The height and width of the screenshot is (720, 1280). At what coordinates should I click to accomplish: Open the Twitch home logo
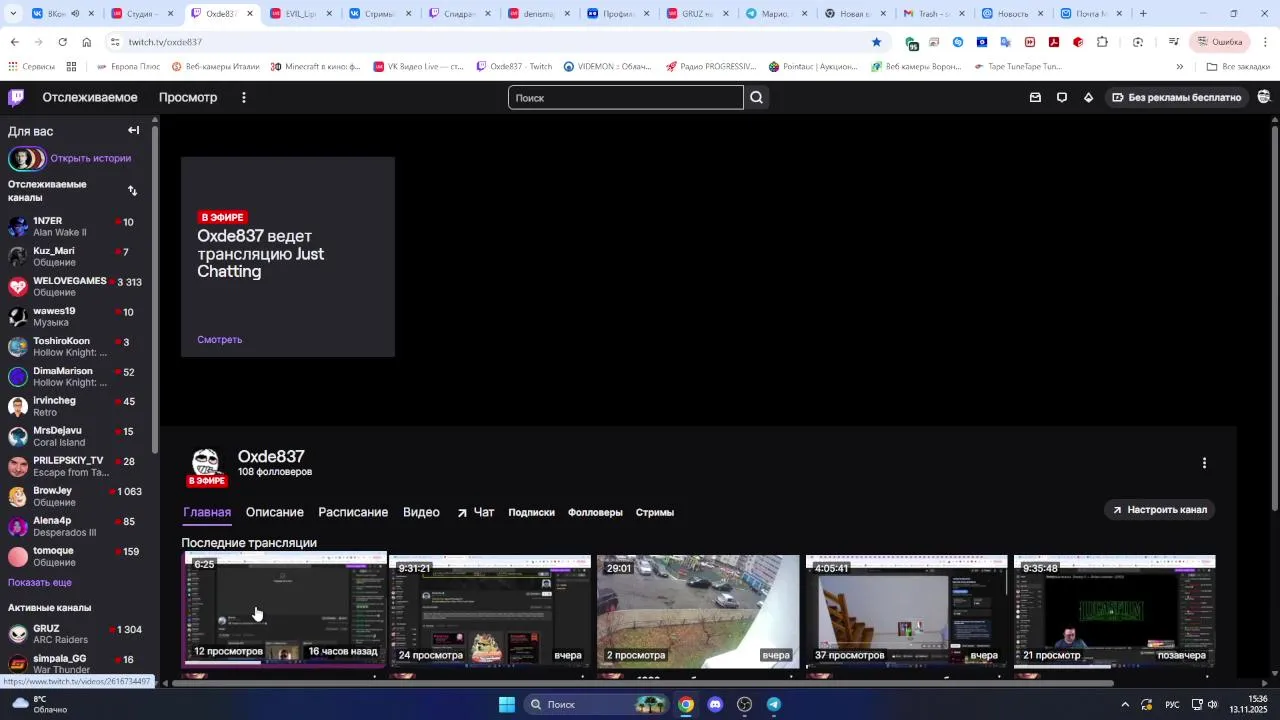16,97
